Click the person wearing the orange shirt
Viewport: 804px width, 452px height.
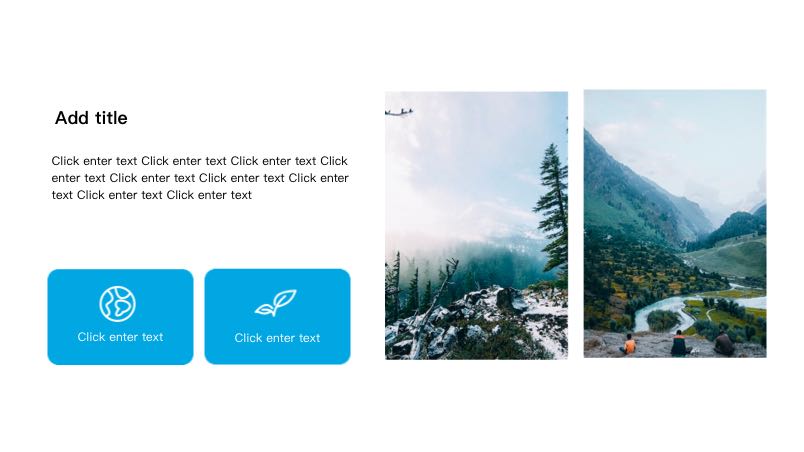(x=628, y=344)
